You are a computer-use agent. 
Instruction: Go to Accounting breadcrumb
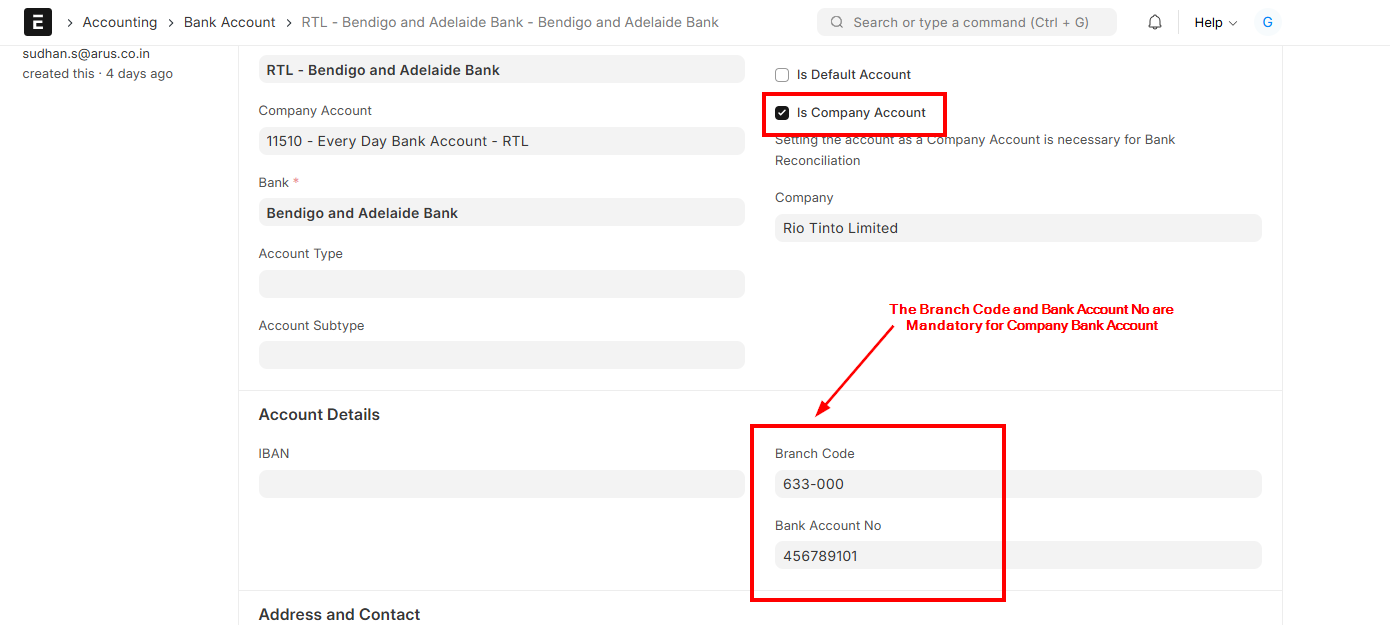(120, 22)
